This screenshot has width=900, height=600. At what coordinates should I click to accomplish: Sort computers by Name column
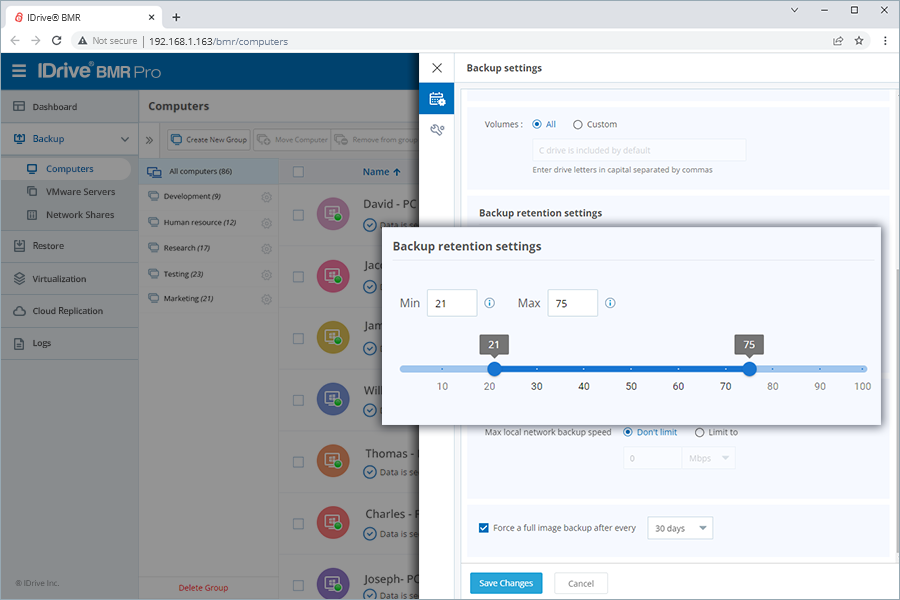pos(381,172)
